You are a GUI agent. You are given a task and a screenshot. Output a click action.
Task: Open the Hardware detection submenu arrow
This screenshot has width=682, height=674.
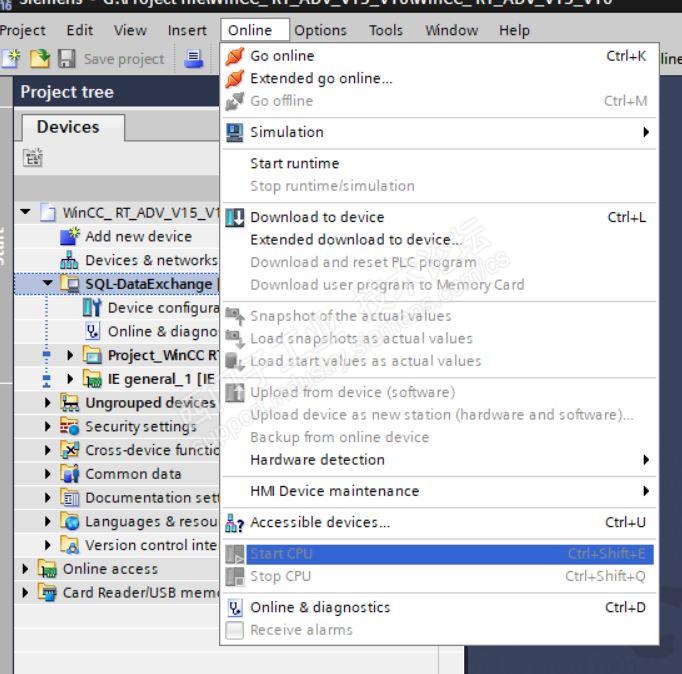tap(646, 460)
